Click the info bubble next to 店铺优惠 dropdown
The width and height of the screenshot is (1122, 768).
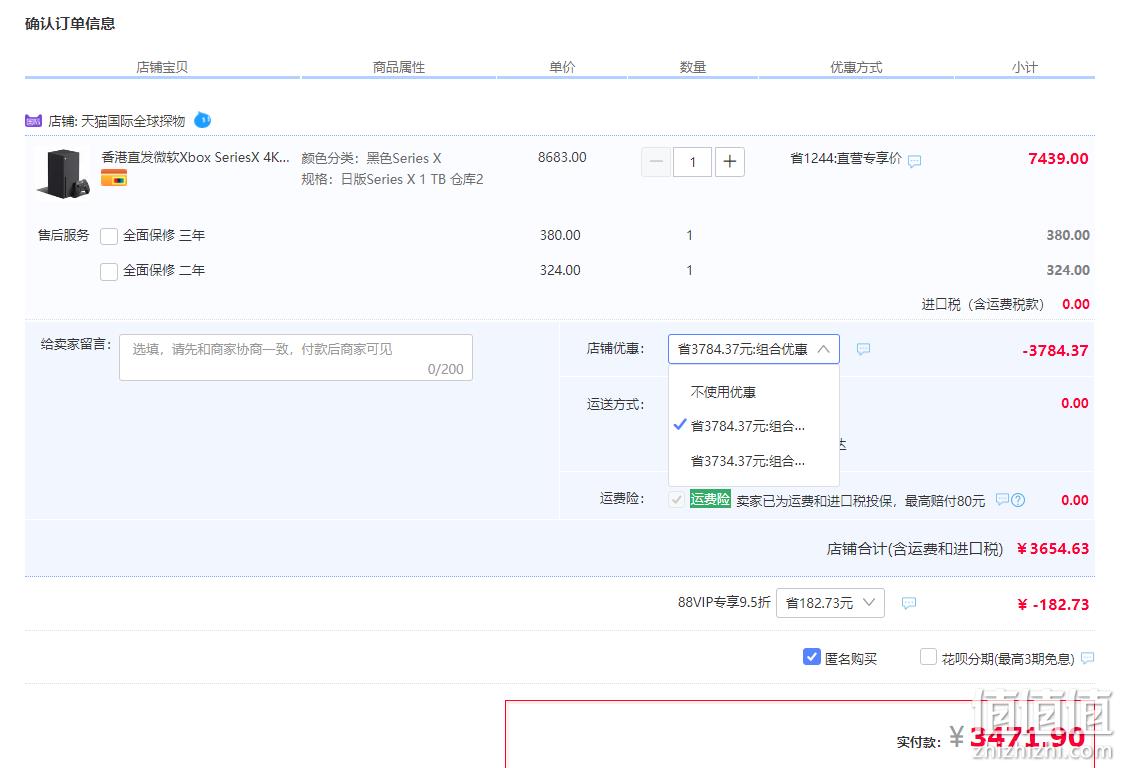click(864, 349)
